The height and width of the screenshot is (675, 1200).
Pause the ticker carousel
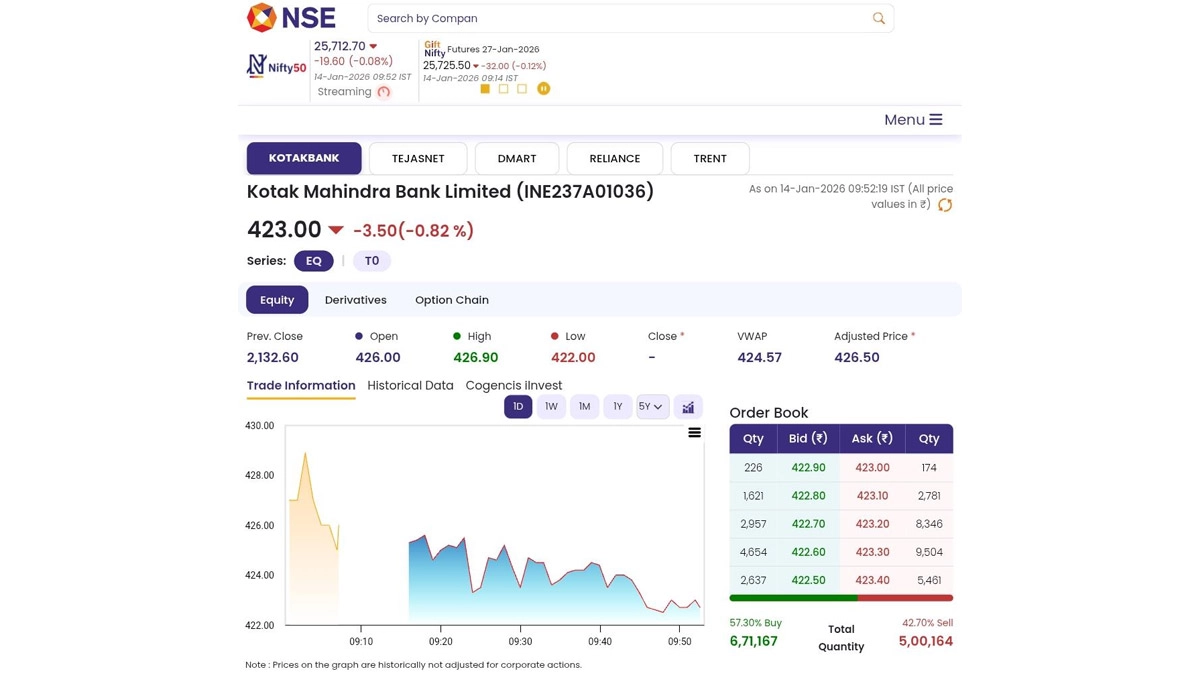click(x=543, y=89)
